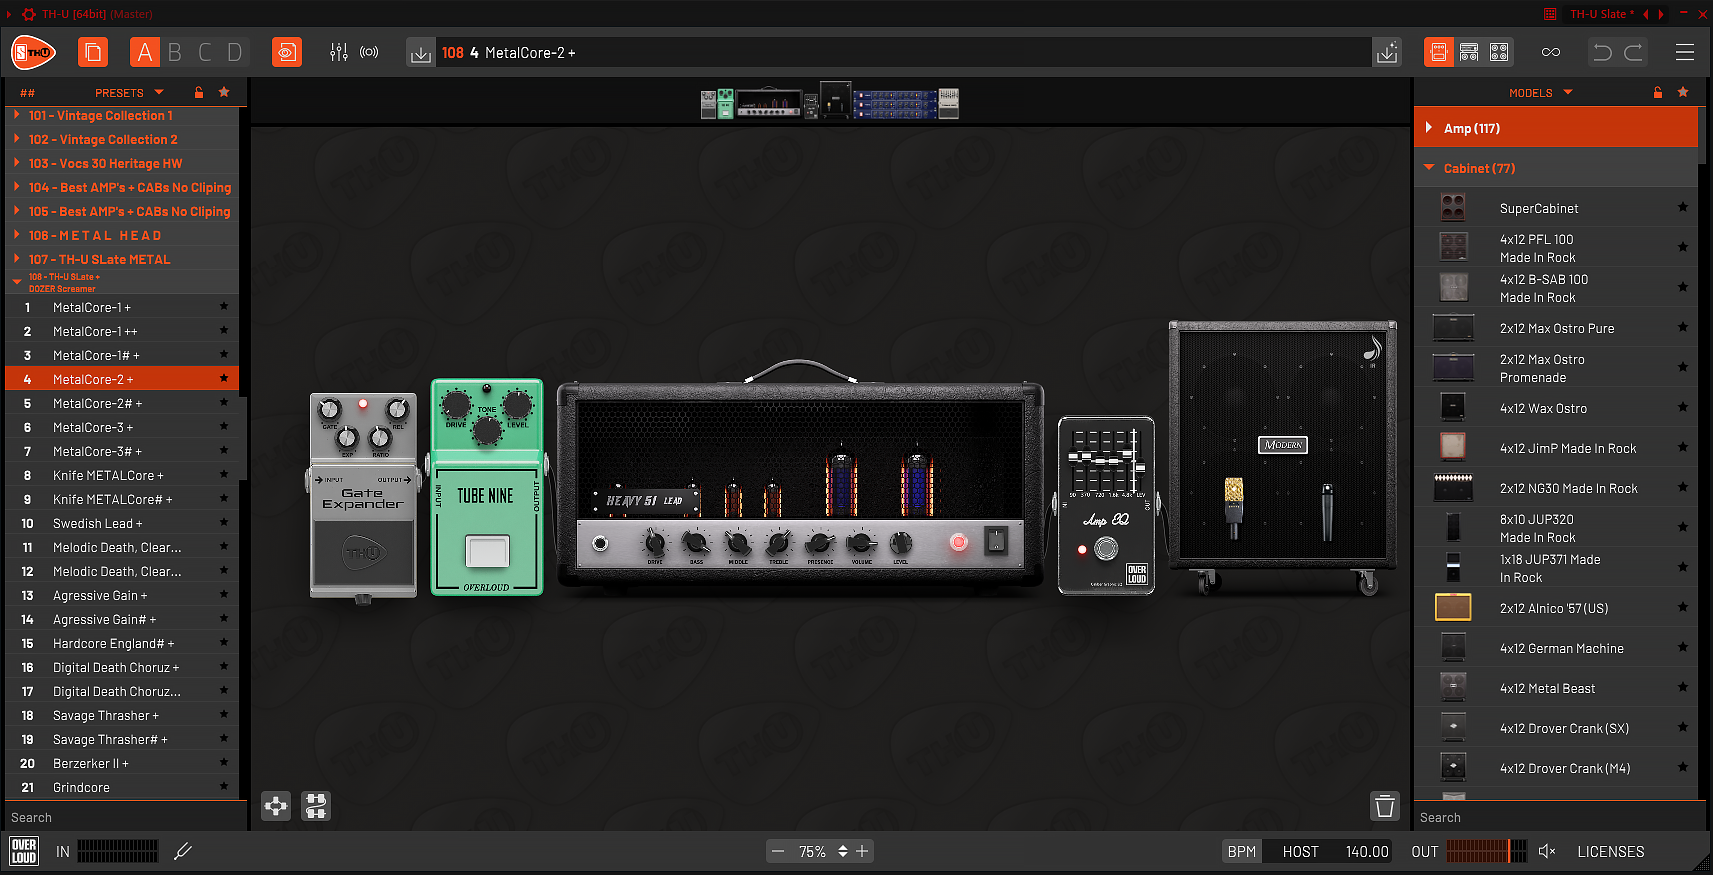The image size is (1713, 875).
Task: Toggle the models panel lock
Action: coord(1658,92)
